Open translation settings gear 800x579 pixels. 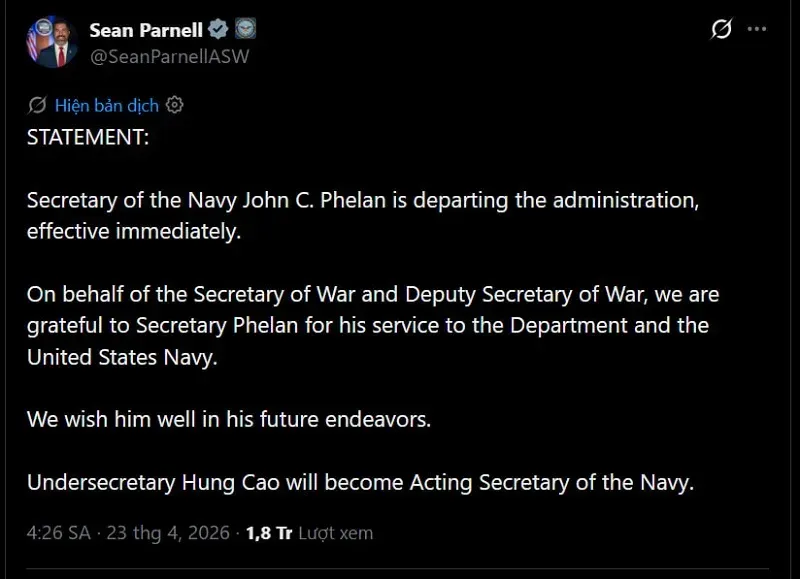point(174,105)
